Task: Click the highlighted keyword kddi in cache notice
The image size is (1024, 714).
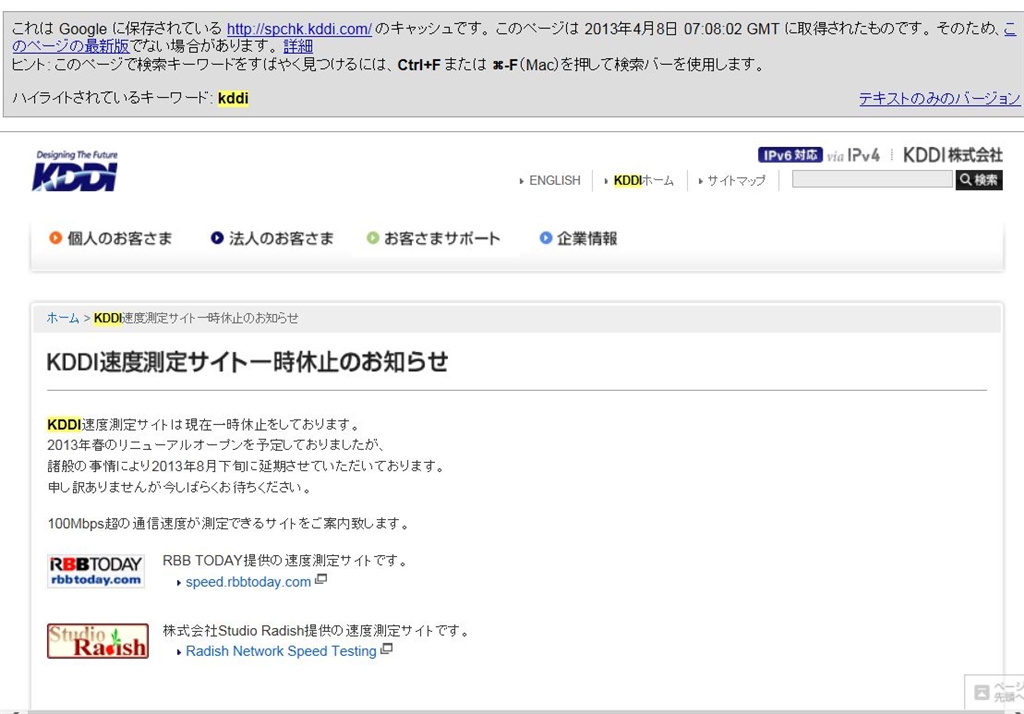Action: pos(233,99)
